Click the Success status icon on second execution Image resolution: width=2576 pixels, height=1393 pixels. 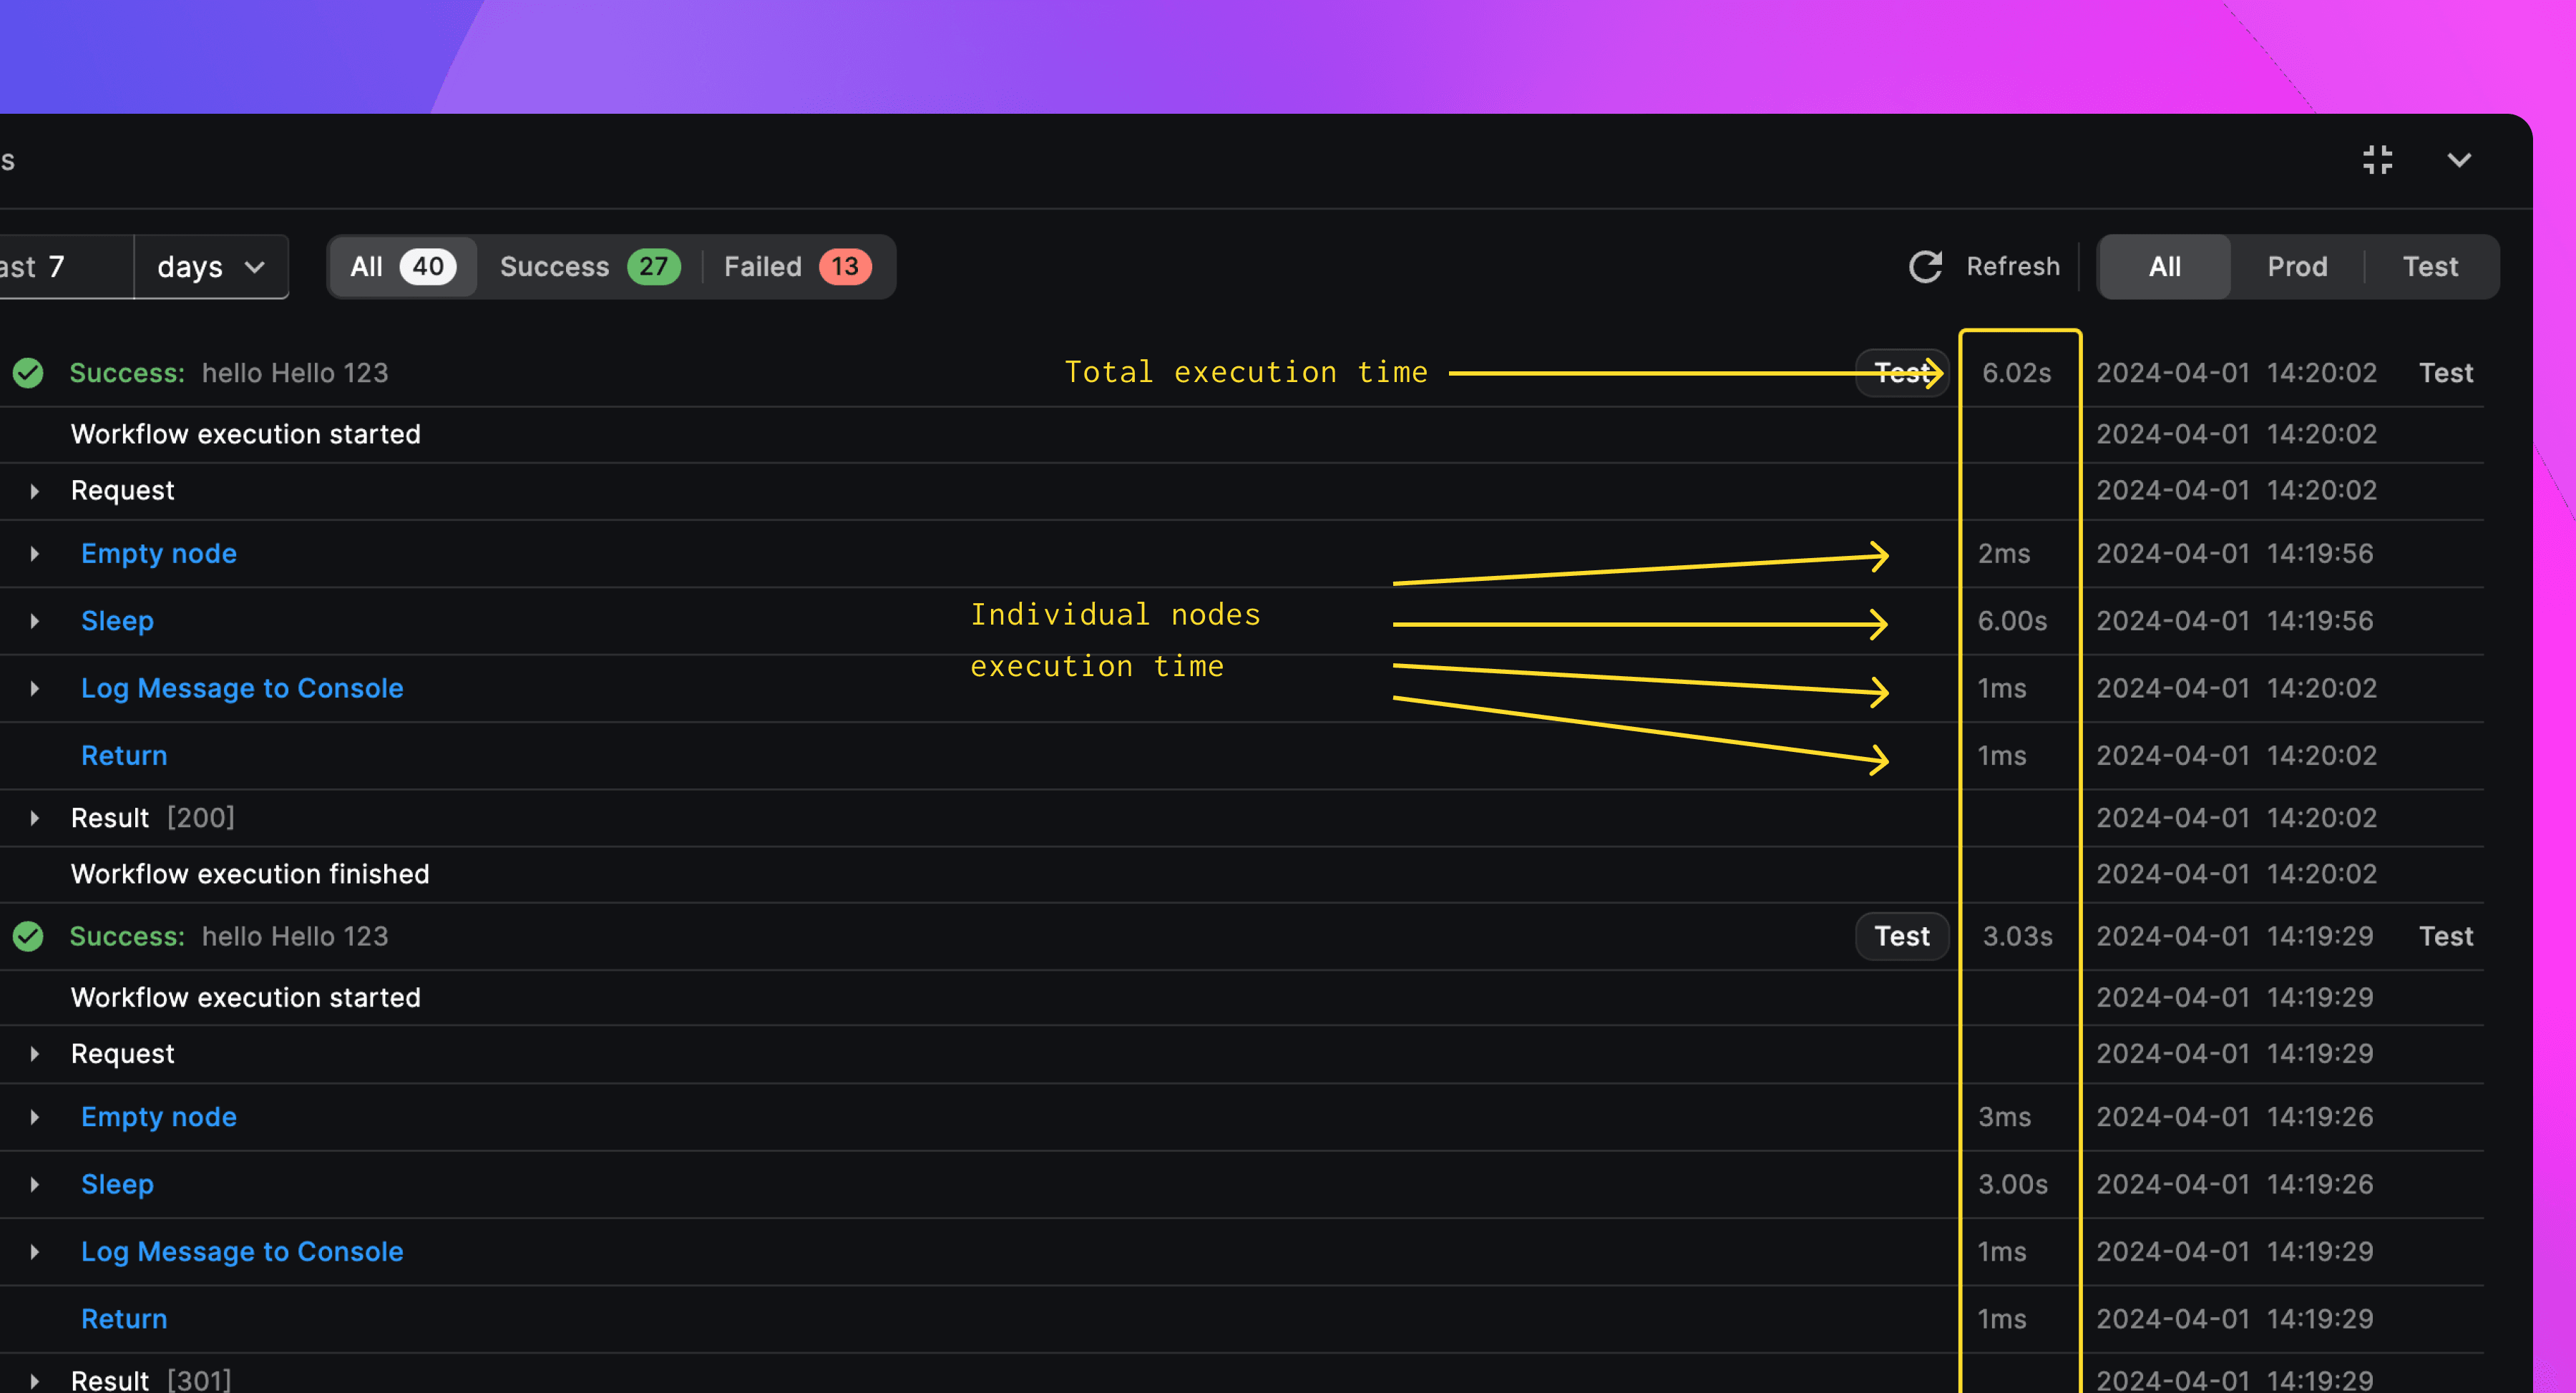point(27,935)
